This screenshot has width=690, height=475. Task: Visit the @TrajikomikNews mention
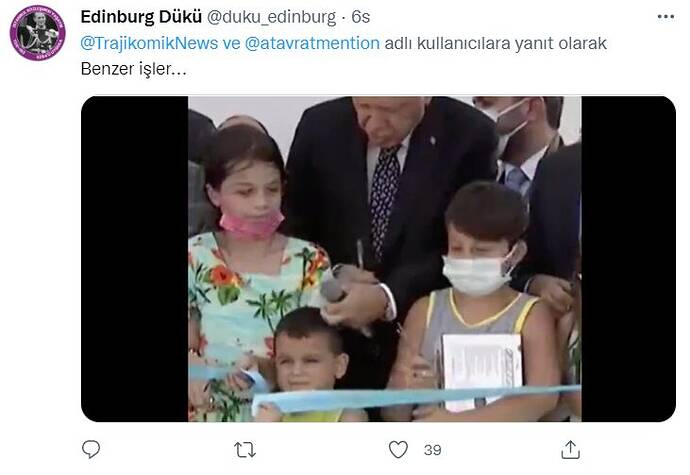pos(149,43)
